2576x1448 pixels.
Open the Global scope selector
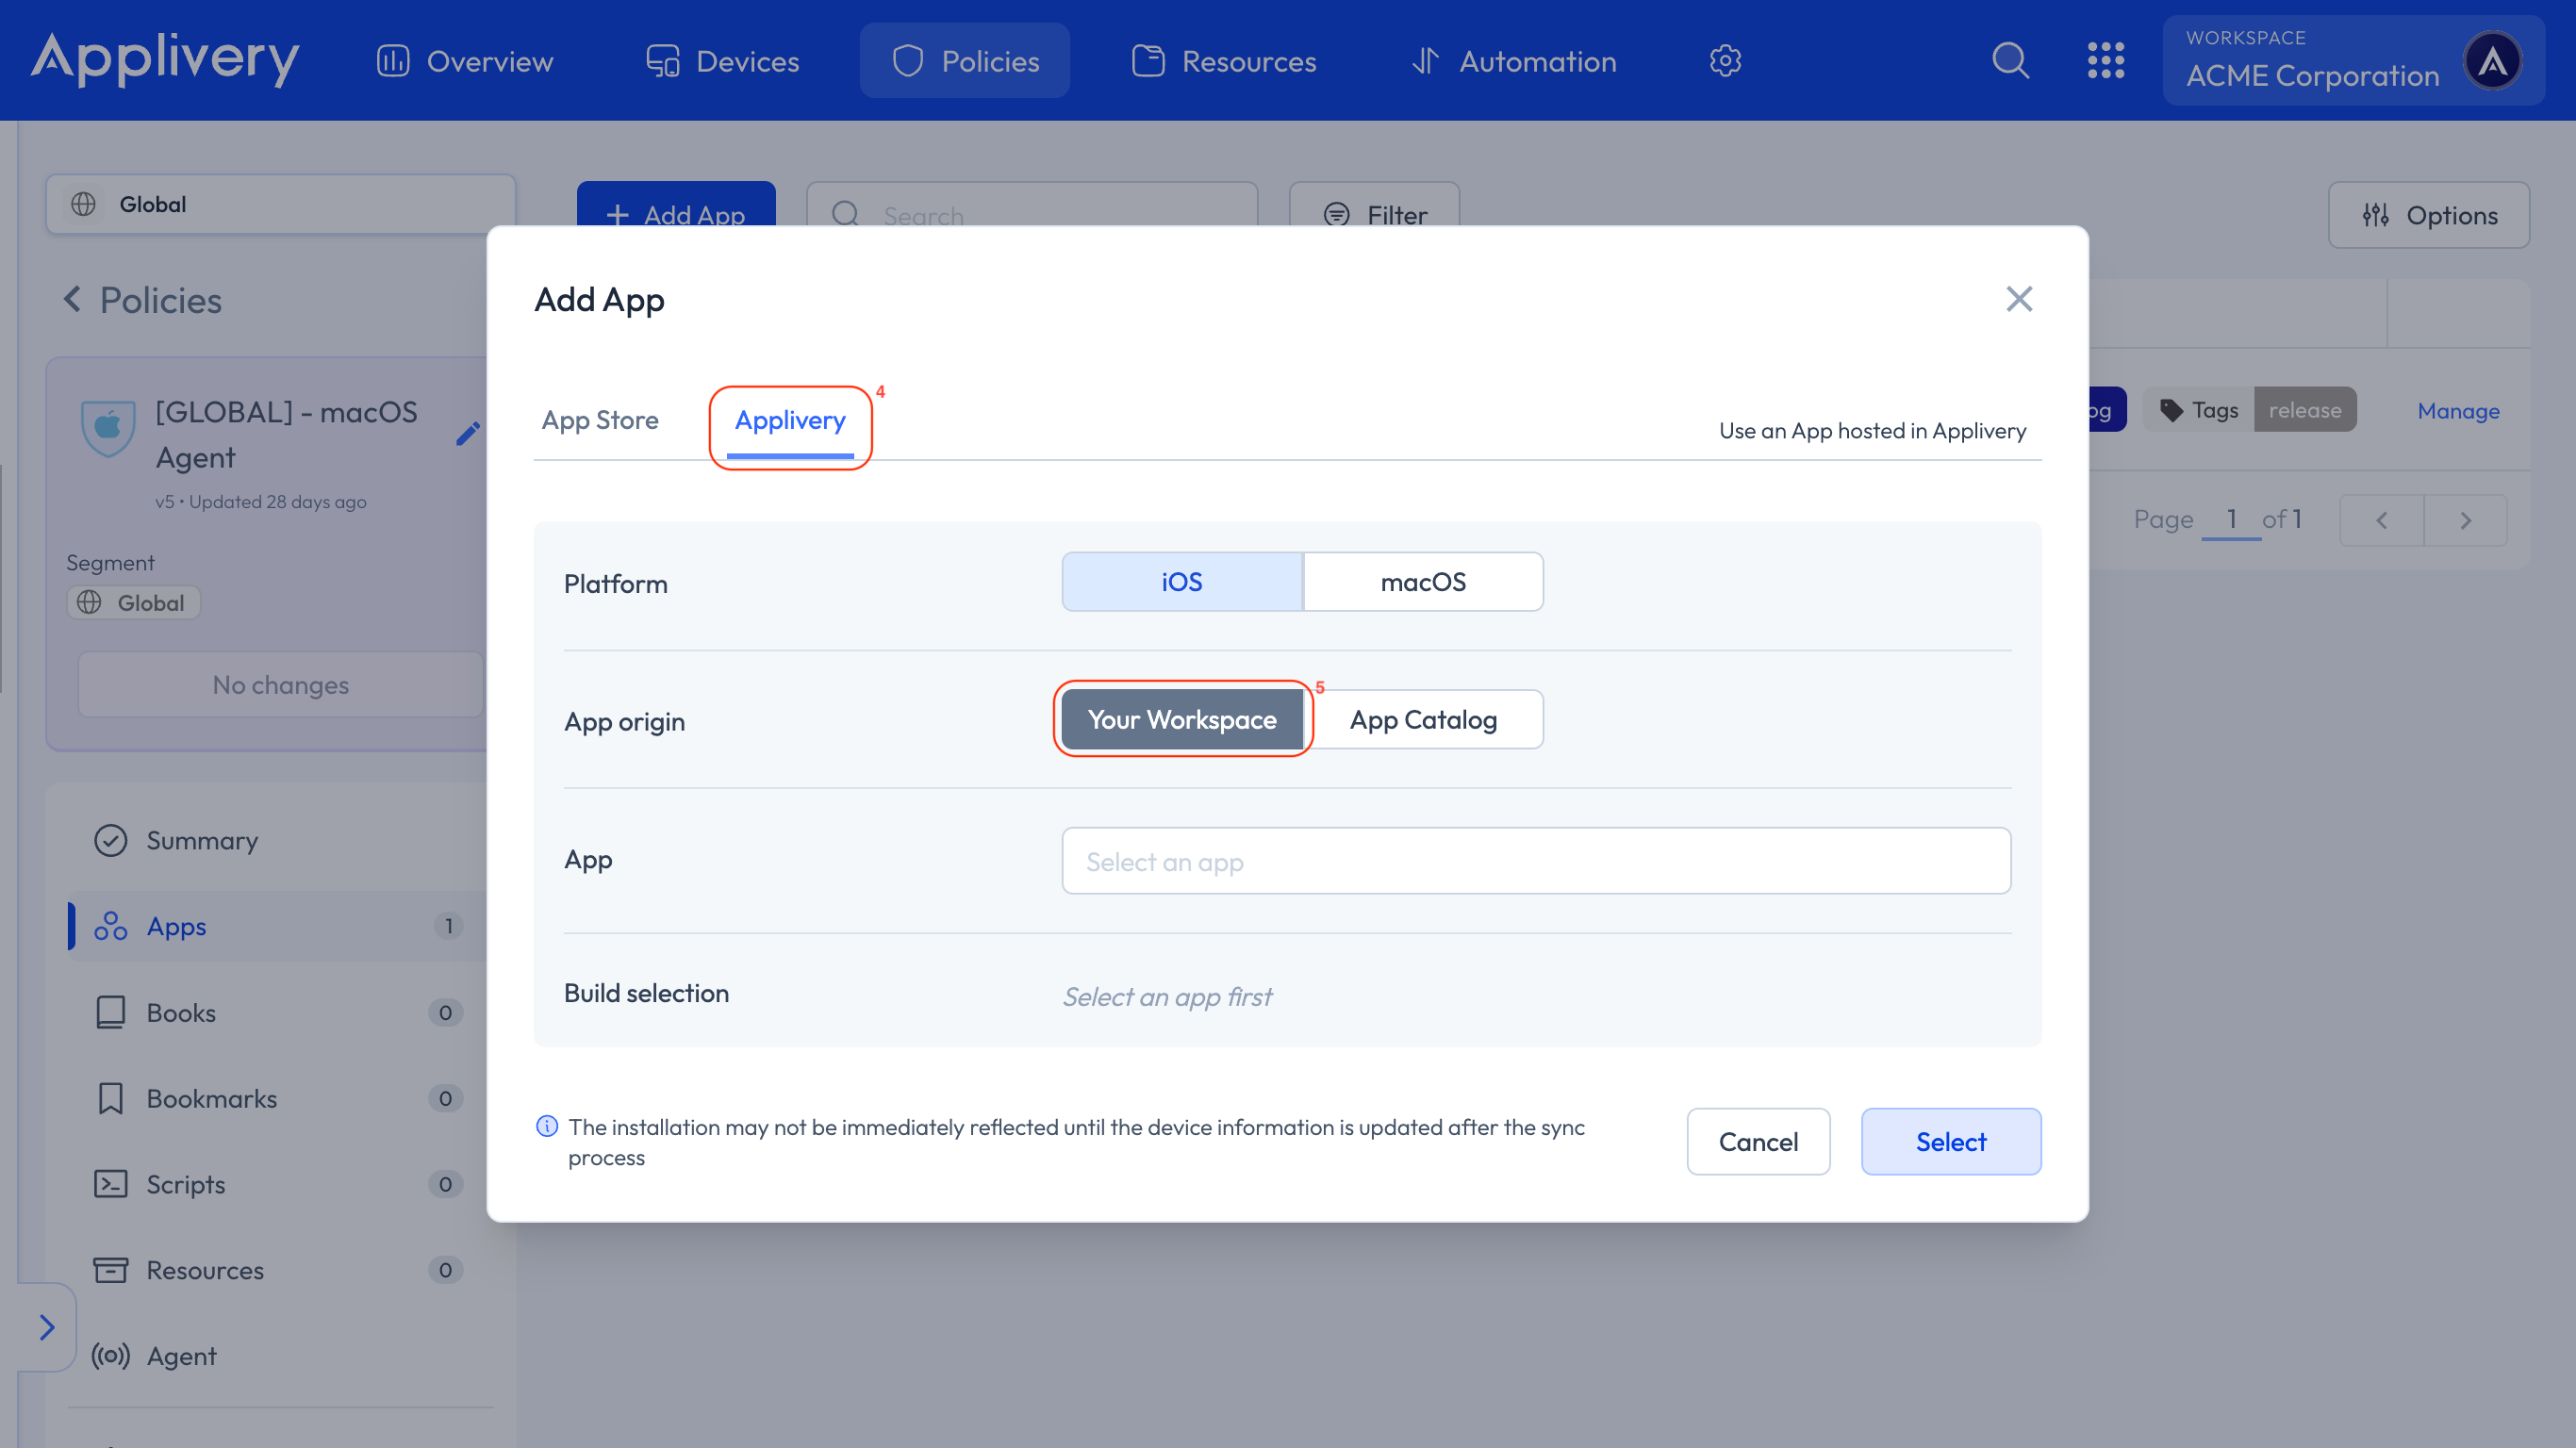[281, 204]
